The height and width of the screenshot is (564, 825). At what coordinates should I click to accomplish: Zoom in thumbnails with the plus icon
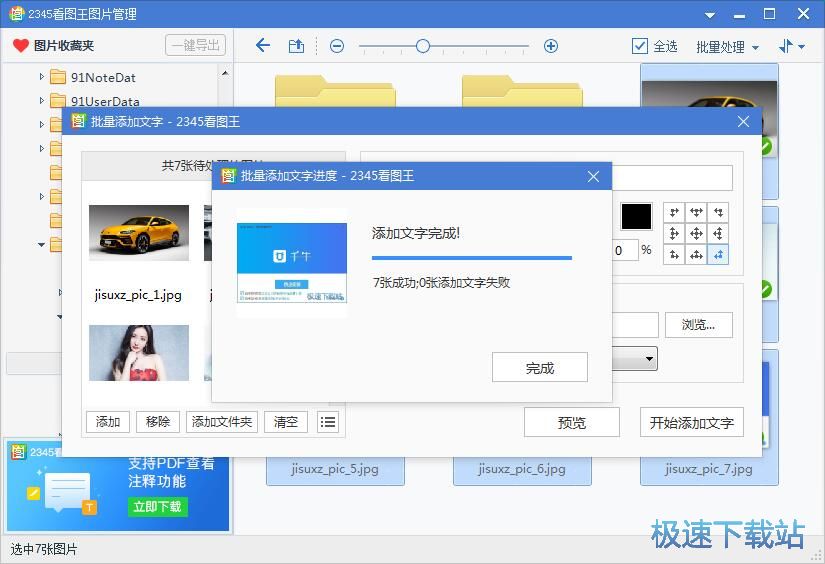pyautogui.click(x=551, y=46)
